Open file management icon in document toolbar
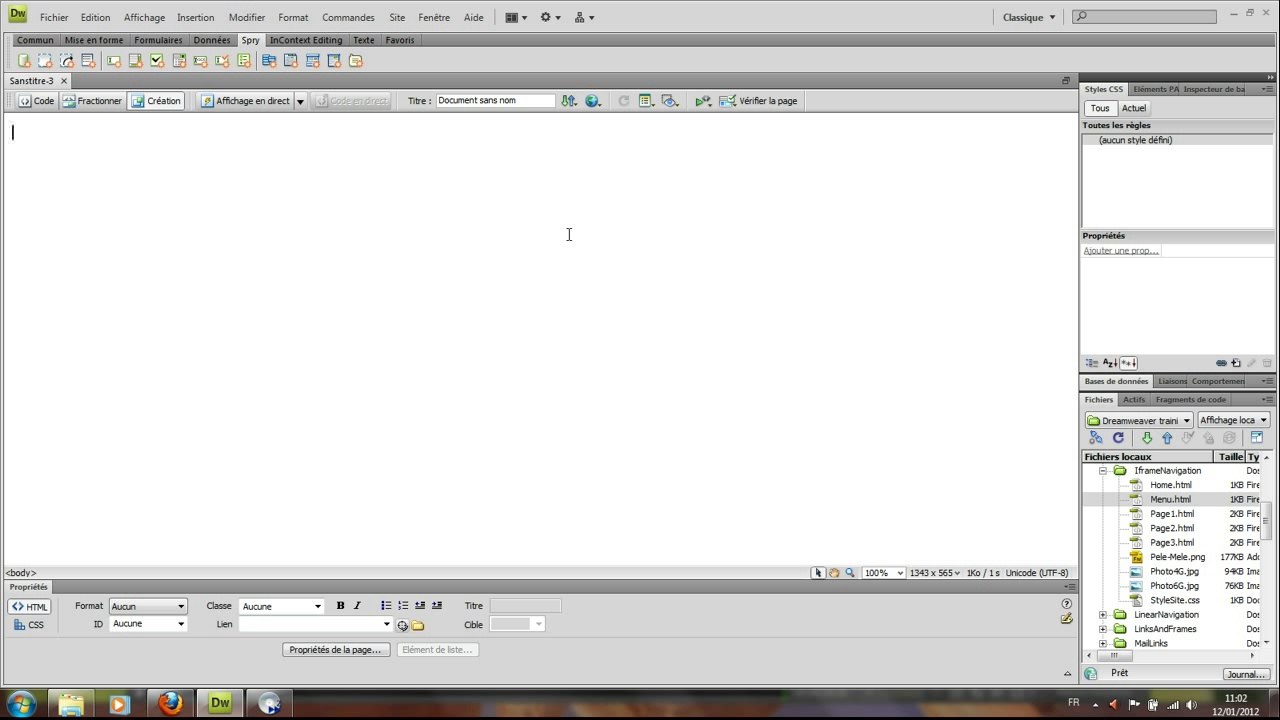This screenshot has height=720, width=1280. point(569,101)
